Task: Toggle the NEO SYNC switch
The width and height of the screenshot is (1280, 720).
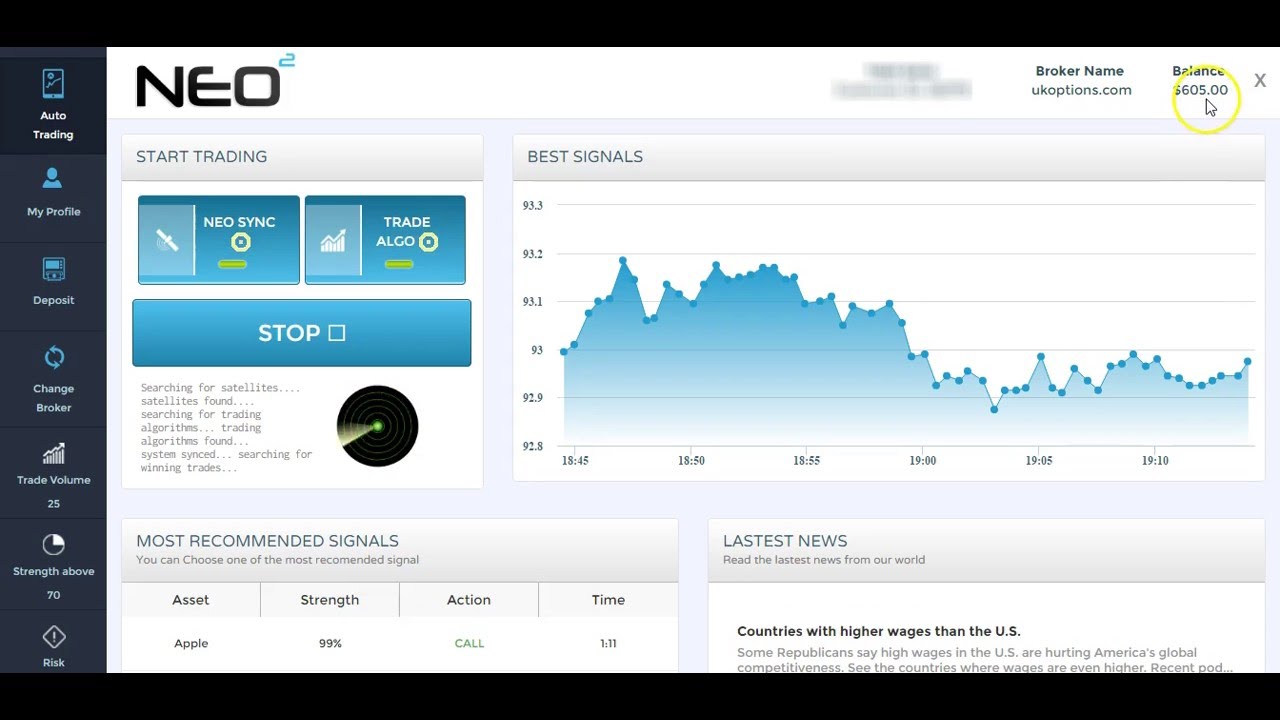Action: (x=232, y=264)
